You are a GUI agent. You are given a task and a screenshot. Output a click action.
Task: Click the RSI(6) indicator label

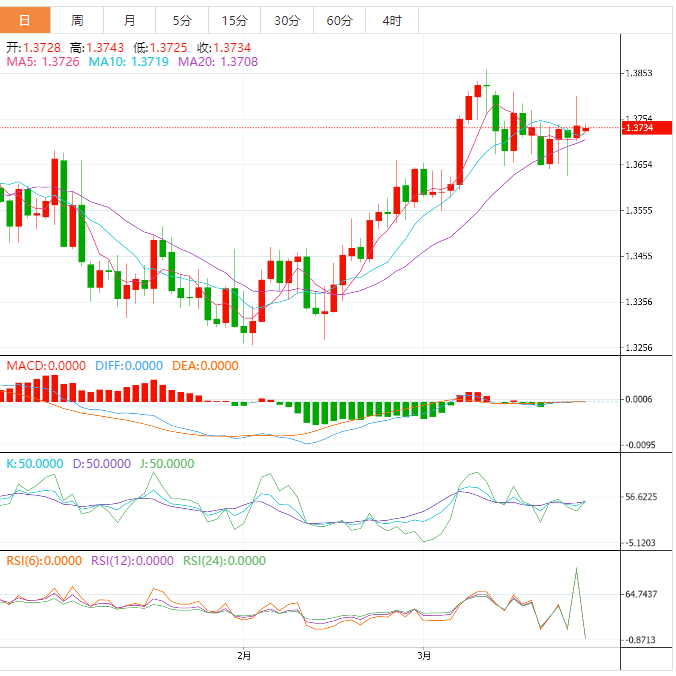point(44,561)
